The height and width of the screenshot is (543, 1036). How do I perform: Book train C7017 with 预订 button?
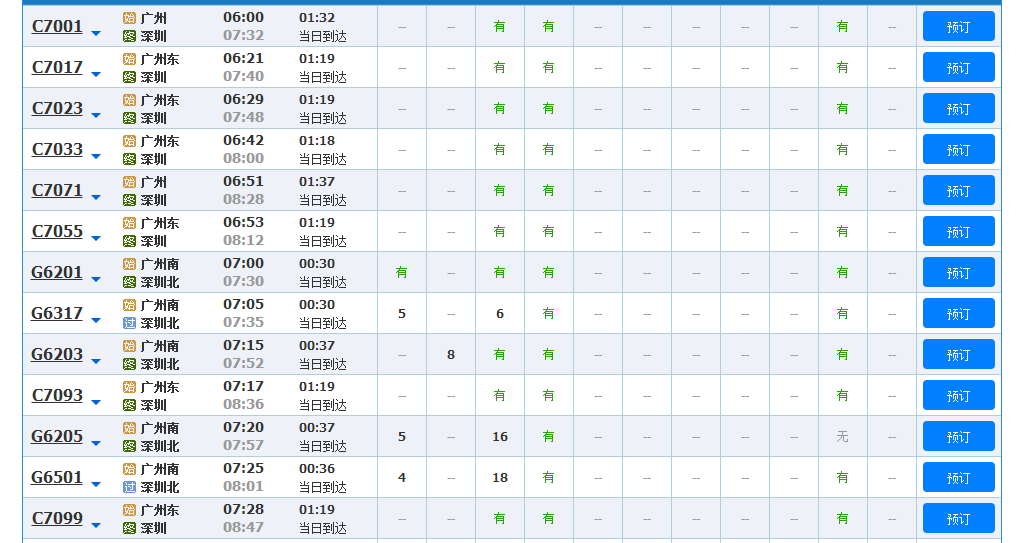(958, 67)
